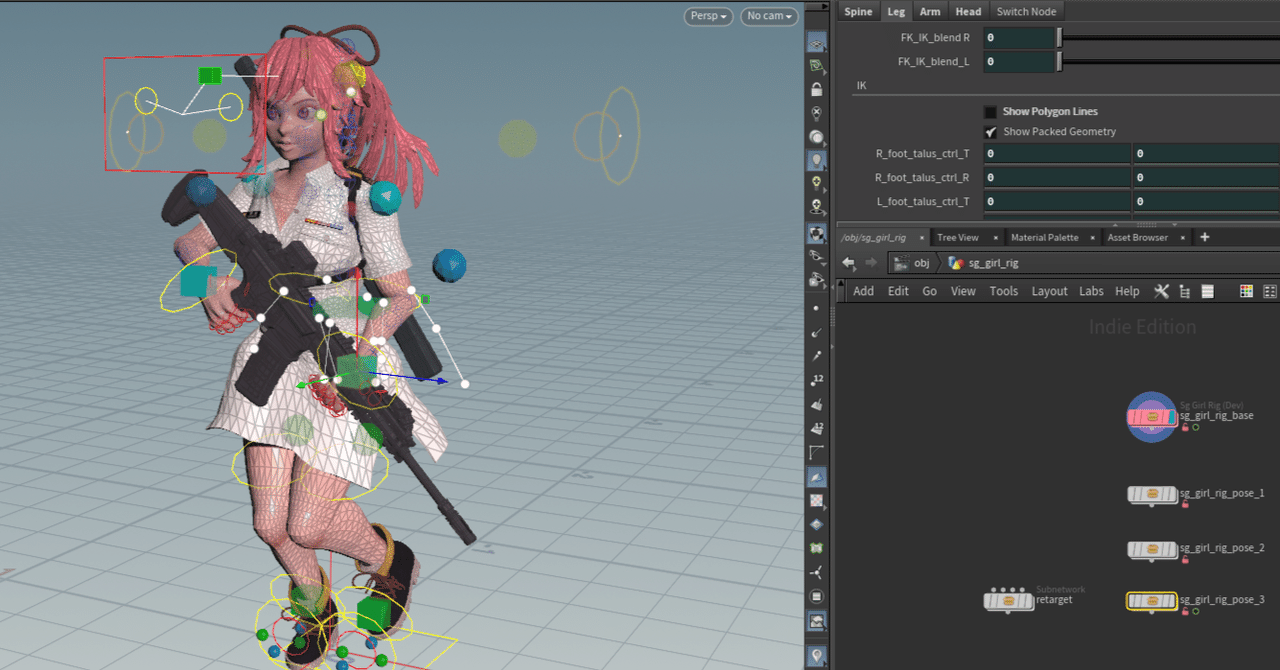This screenshot has height=670, width=1280.
Task: Click the hierarchy list icon beside the wrench
Action: [x=1184, y=291]
